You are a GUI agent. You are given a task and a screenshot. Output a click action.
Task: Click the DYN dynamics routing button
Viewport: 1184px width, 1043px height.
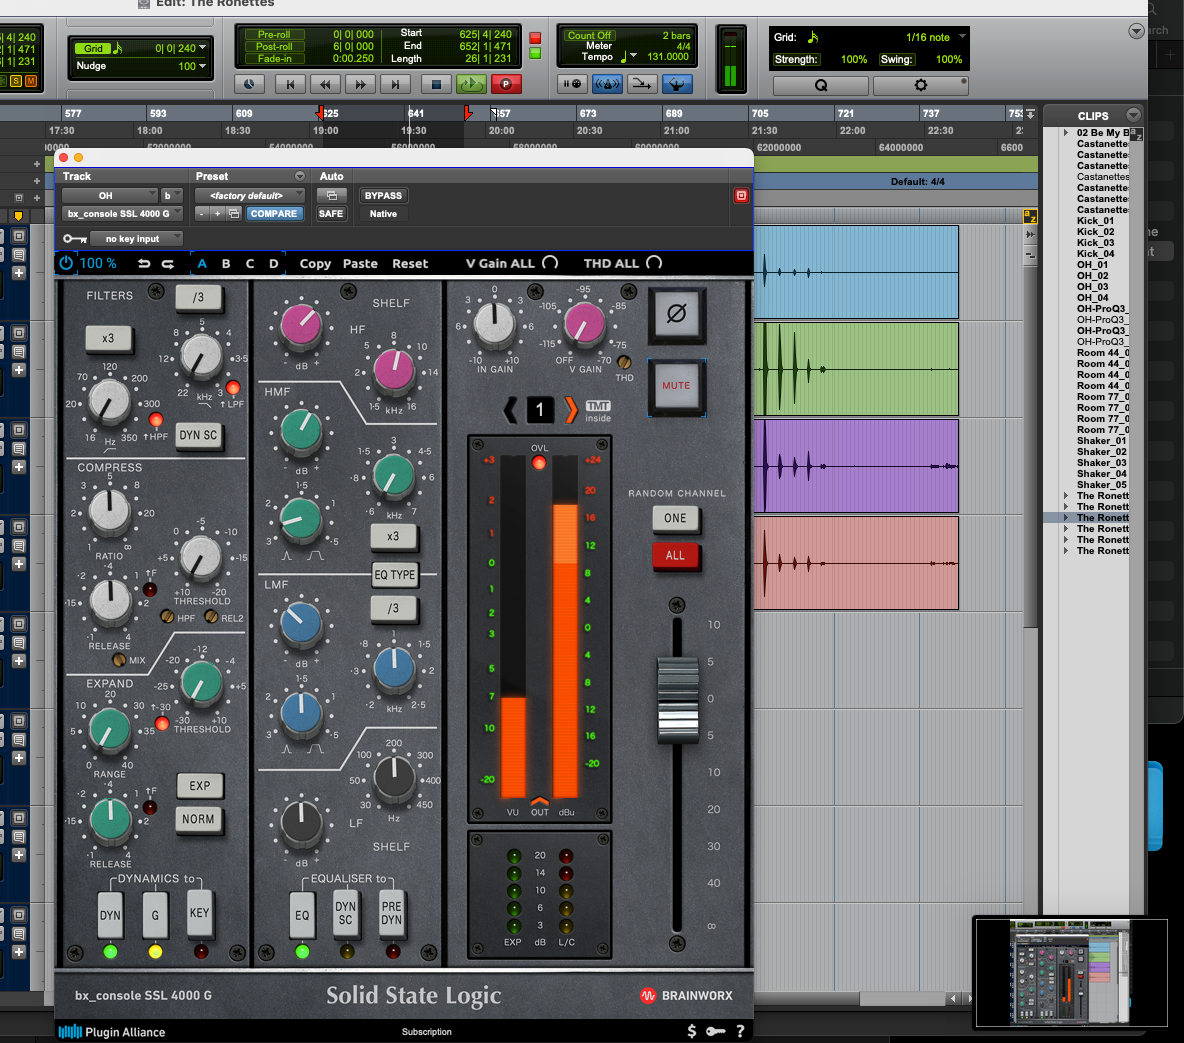(110, 915)
